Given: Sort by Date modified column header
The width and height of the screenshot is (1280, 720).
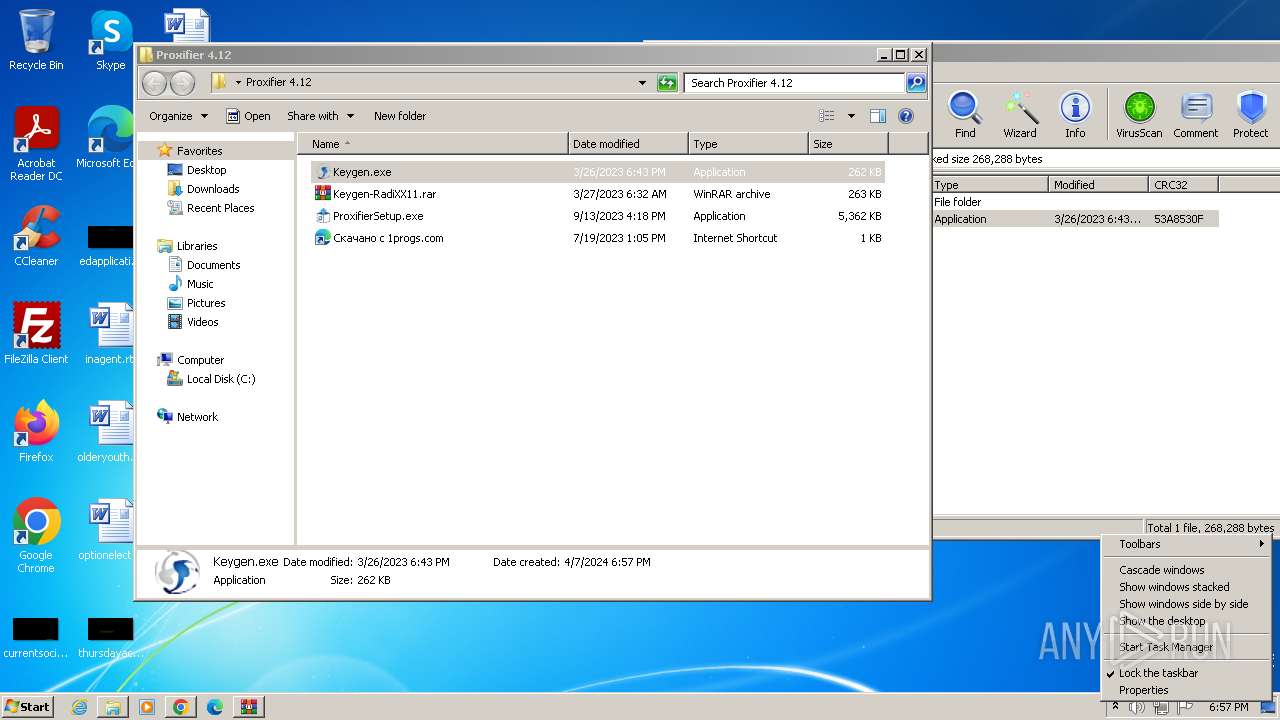Looking at the screenshot, I should point(628,144).
